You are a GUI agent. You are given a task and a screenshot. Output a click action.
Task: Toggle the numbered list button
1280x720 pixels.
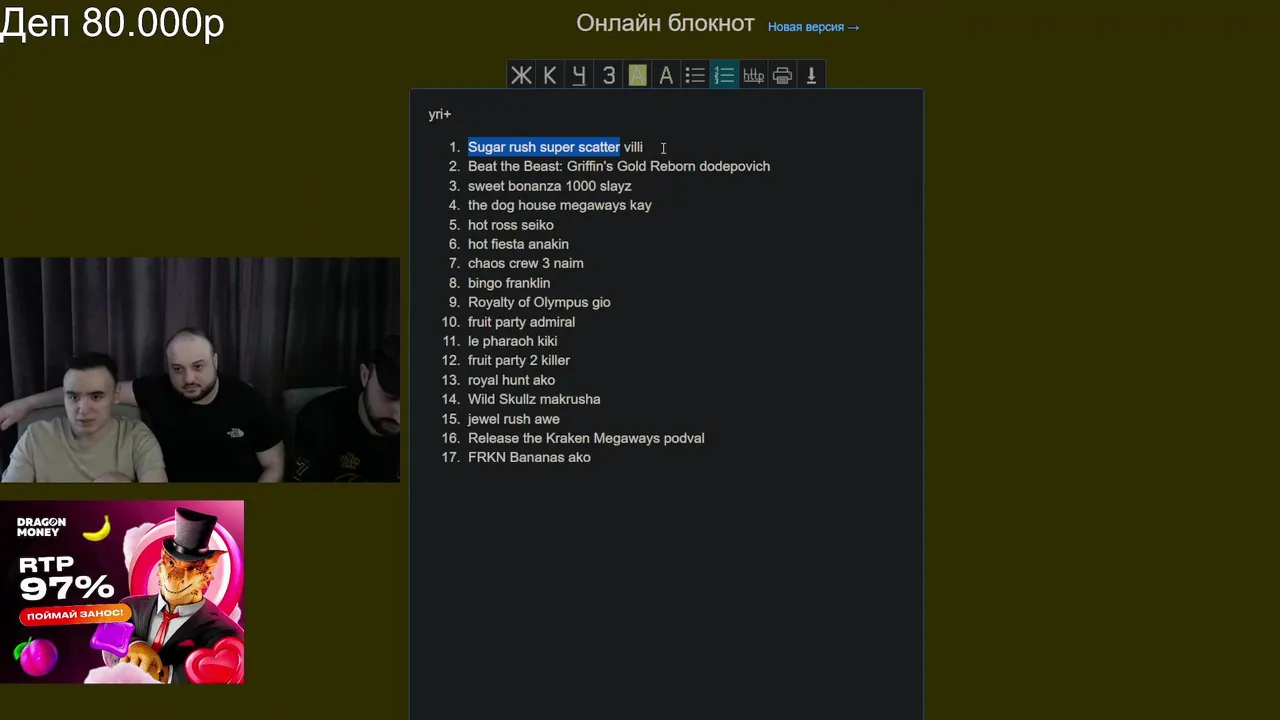(x=724, y=75)
